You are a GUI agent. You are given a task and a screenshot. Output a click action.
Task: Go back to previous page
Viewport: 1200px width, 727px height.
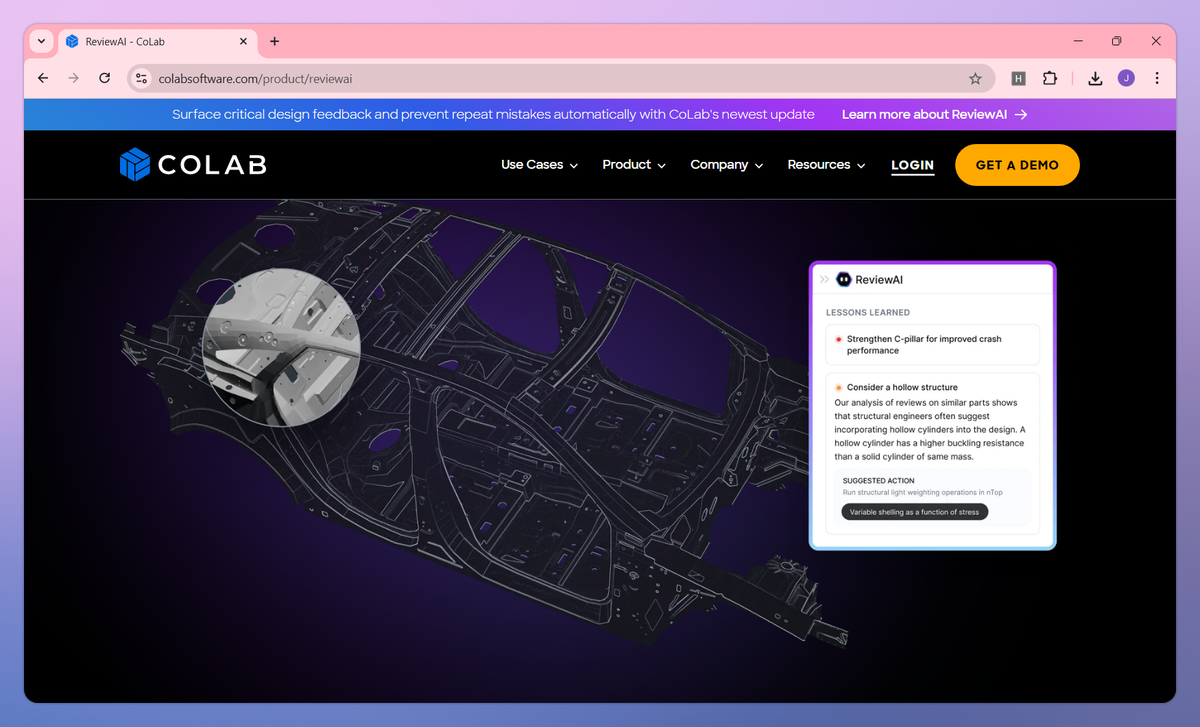pos(43,78)
